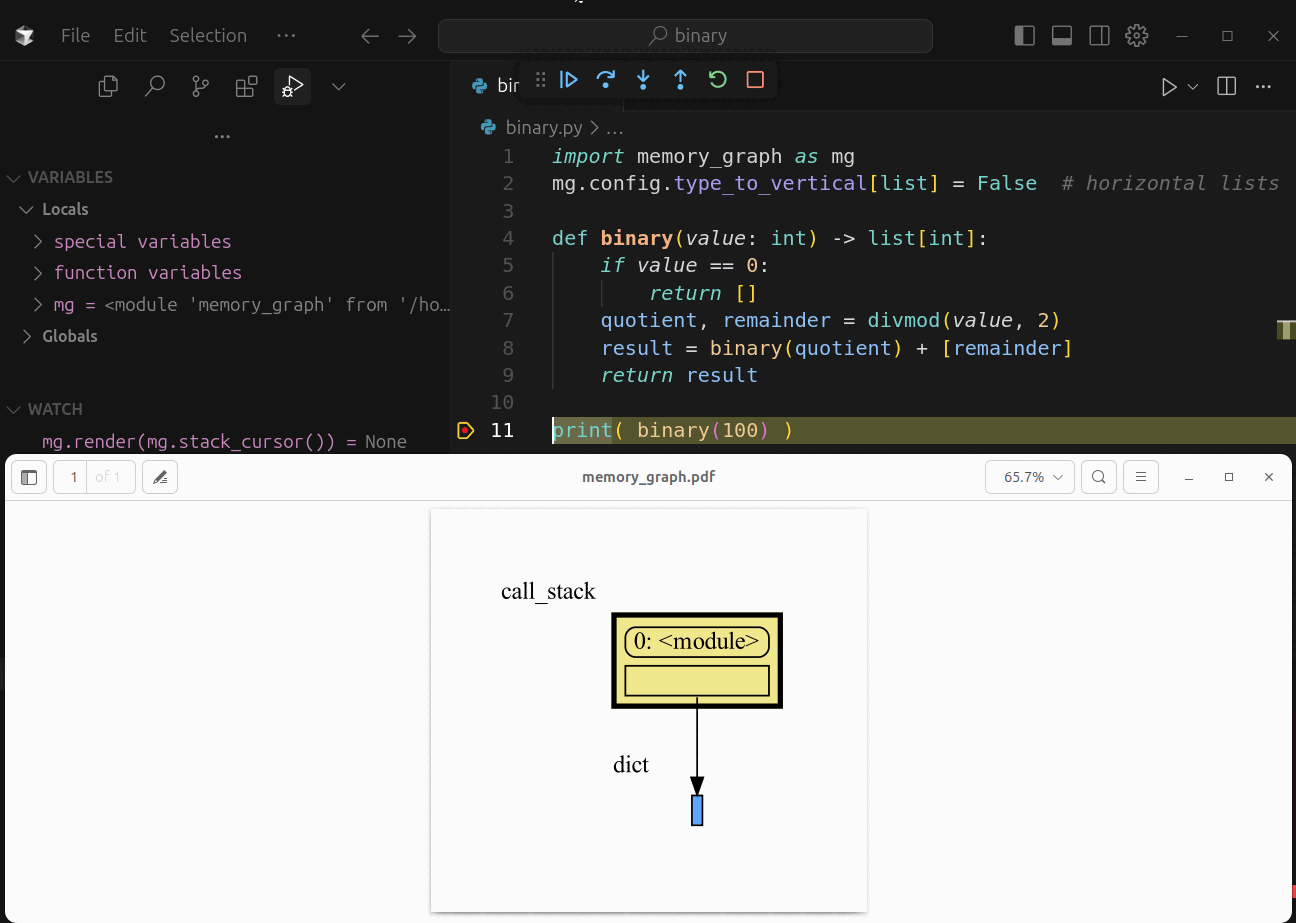The width and height of the screenshot is (1296, 923).
Task: Click the VS Code app logo icon
Action: [25, 36]
